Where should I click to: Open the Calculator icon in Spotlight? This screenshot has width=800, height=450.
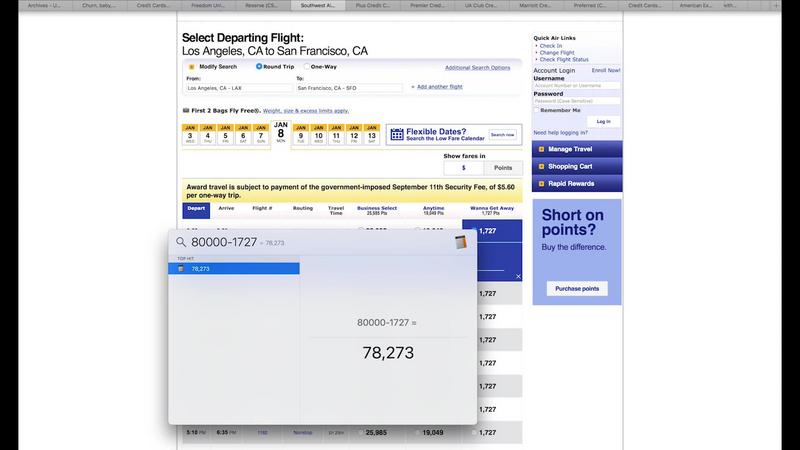coord(461,242)
